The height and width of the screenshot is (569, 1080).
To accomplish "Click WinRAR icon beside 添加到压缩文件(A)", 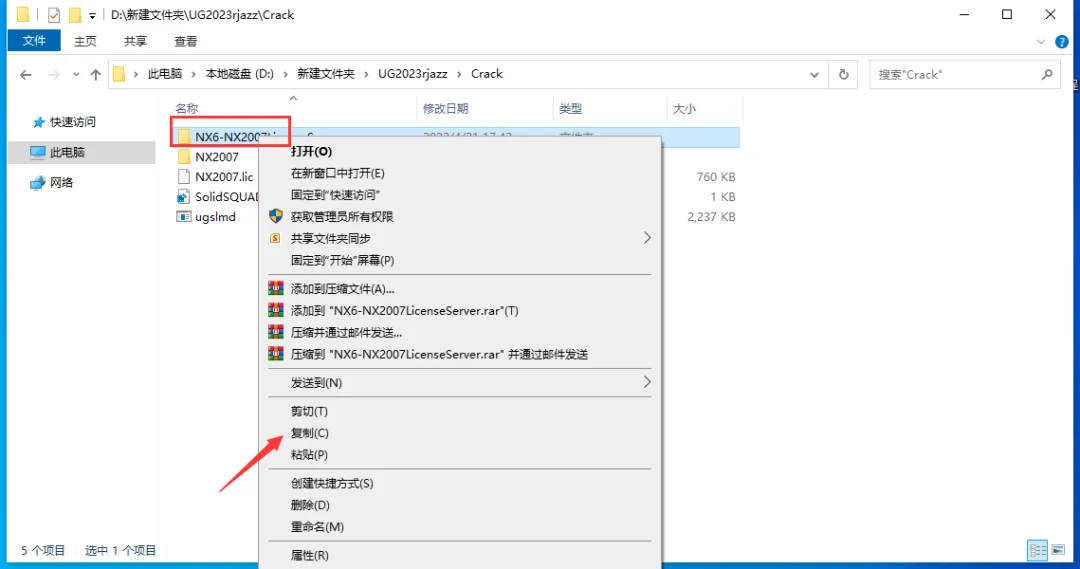I will [x=276, y=289].
